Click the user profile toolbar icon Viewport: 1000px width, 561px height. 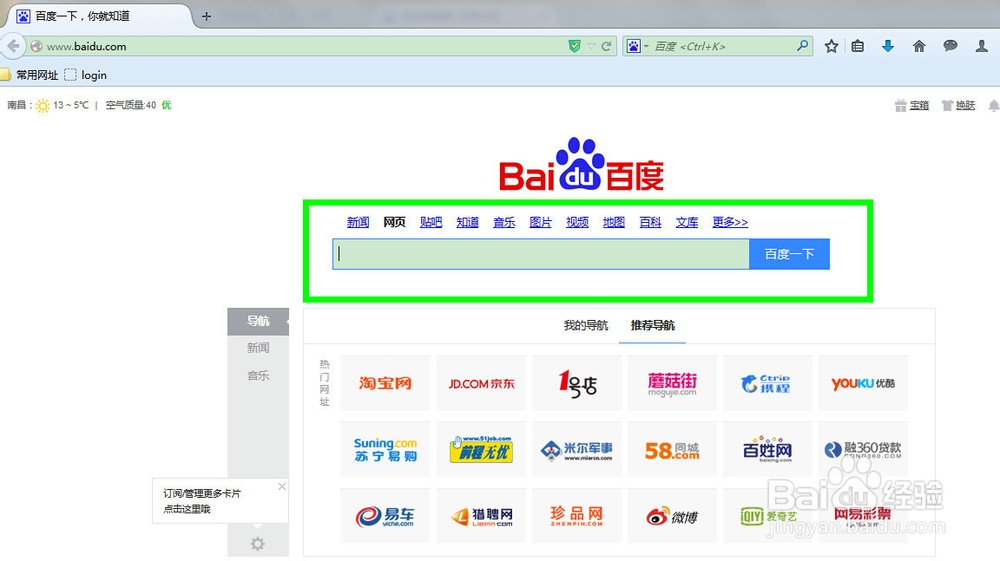pos(982,46)
